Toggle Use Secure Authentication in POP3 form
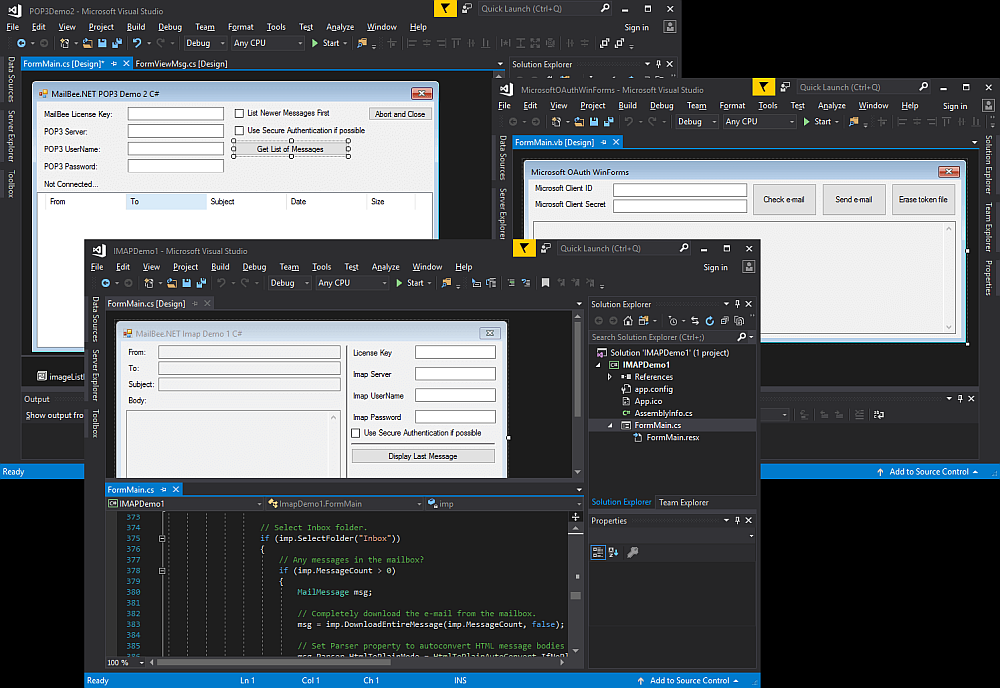 pyautogui.click(x=239, y=131)
